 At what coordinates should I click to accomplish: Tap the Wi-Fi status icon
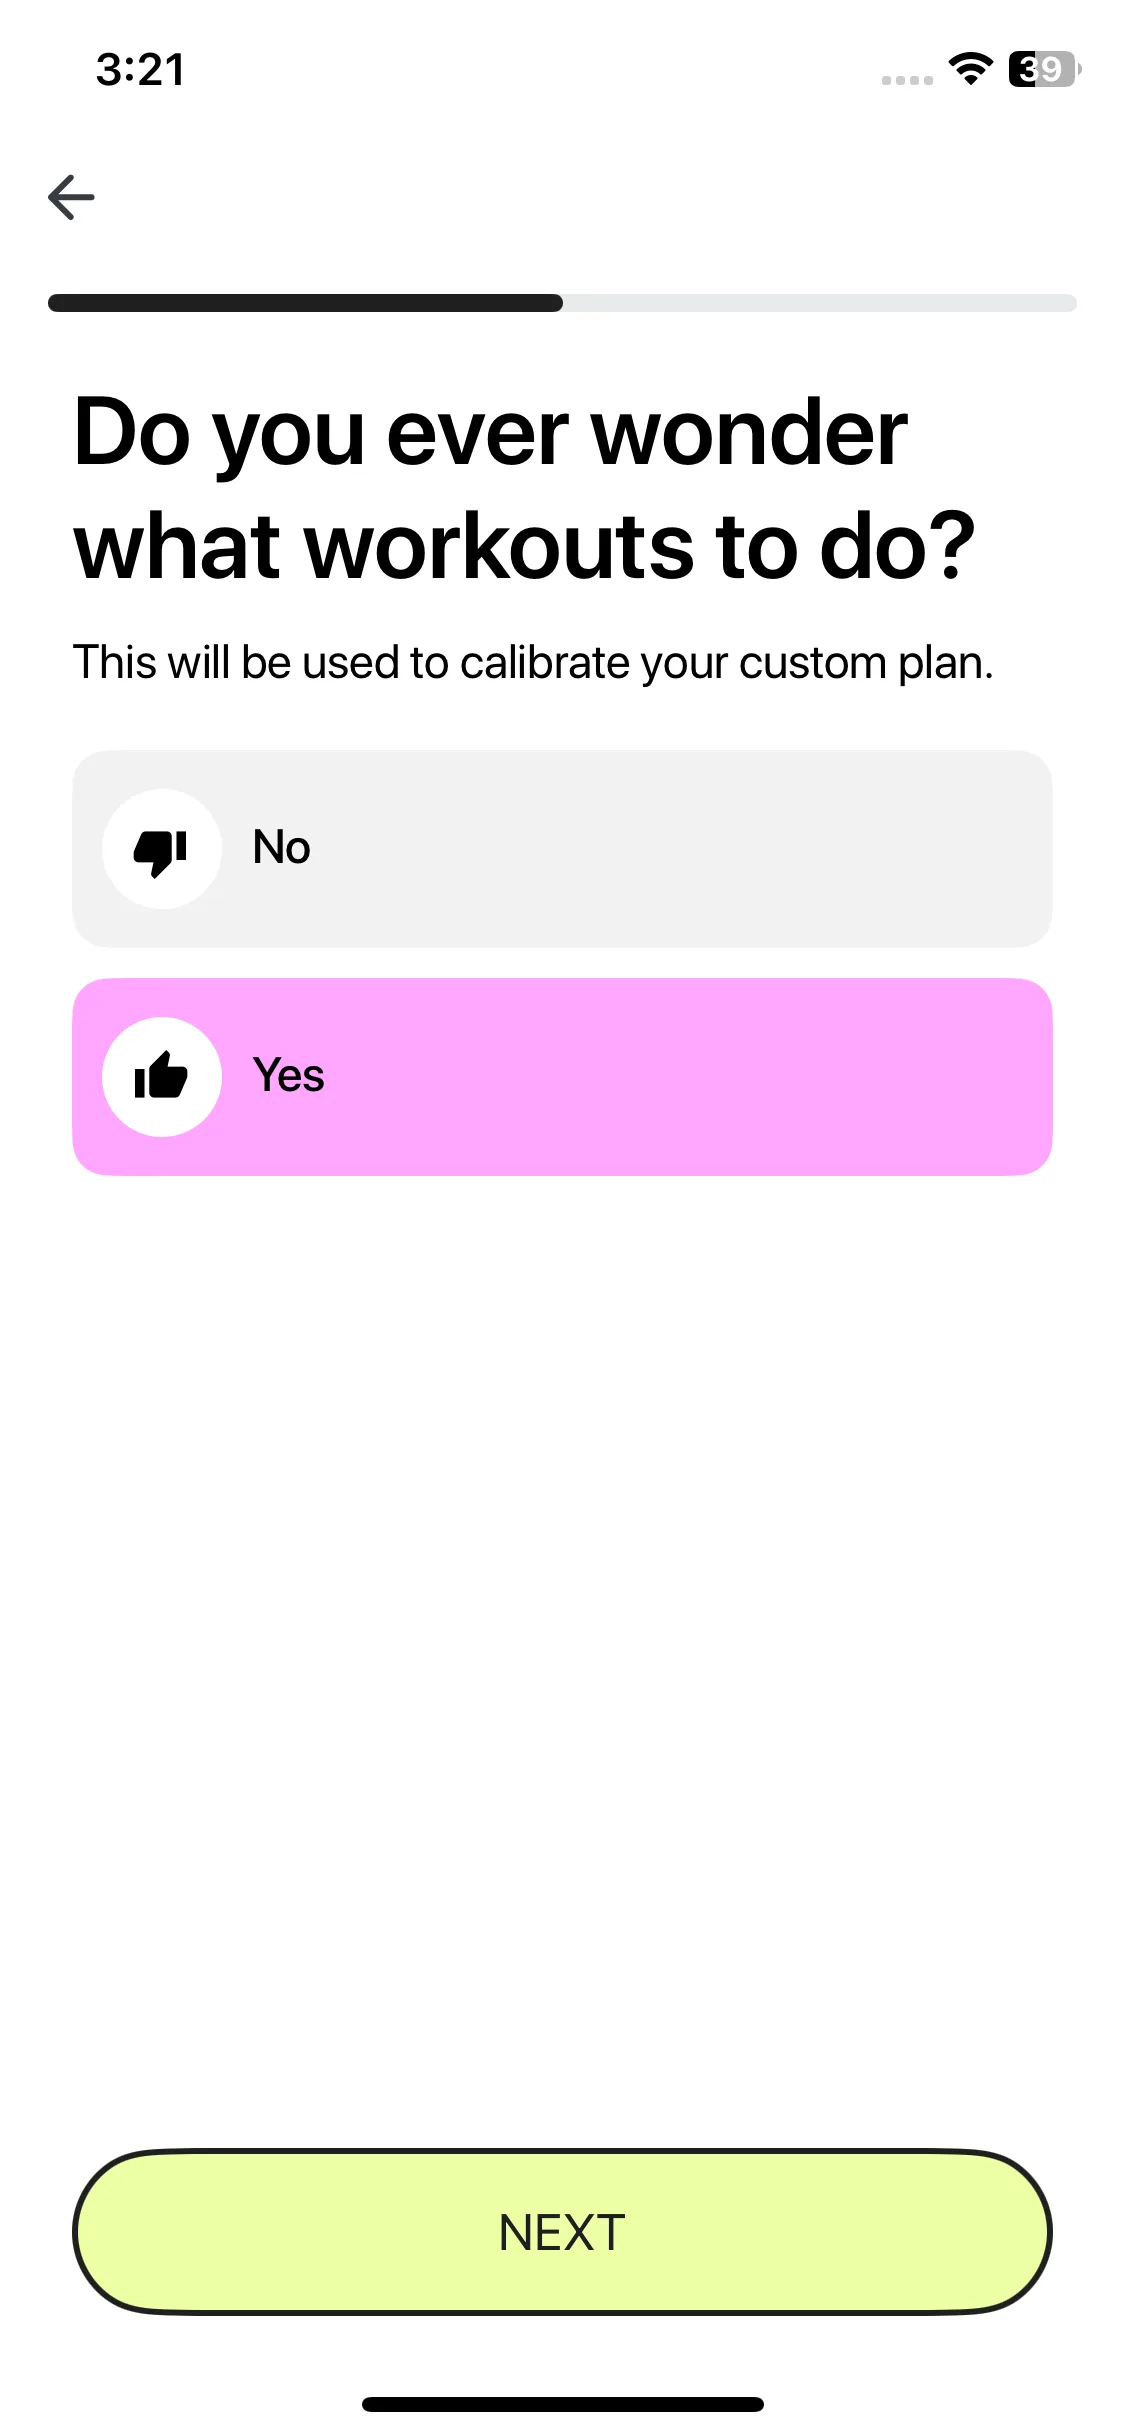(969, 69)
